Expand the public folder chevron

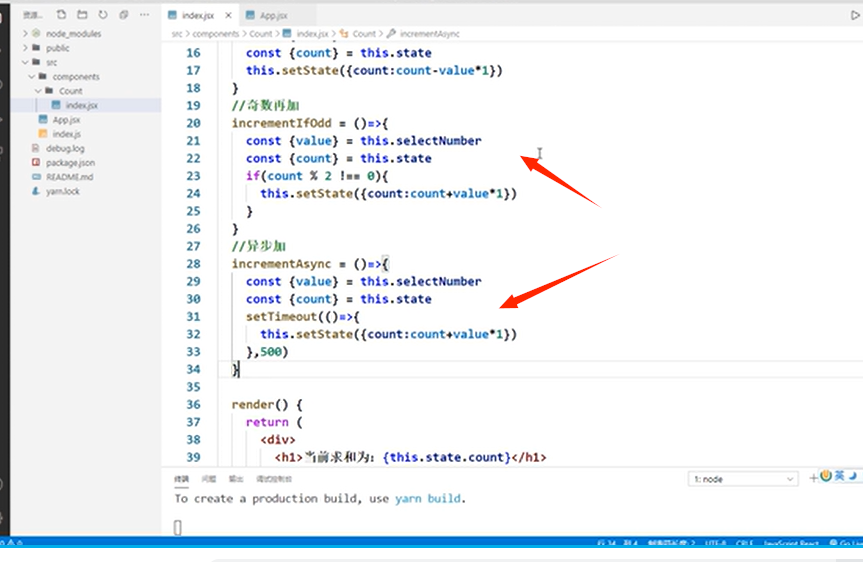pos(25,48)
